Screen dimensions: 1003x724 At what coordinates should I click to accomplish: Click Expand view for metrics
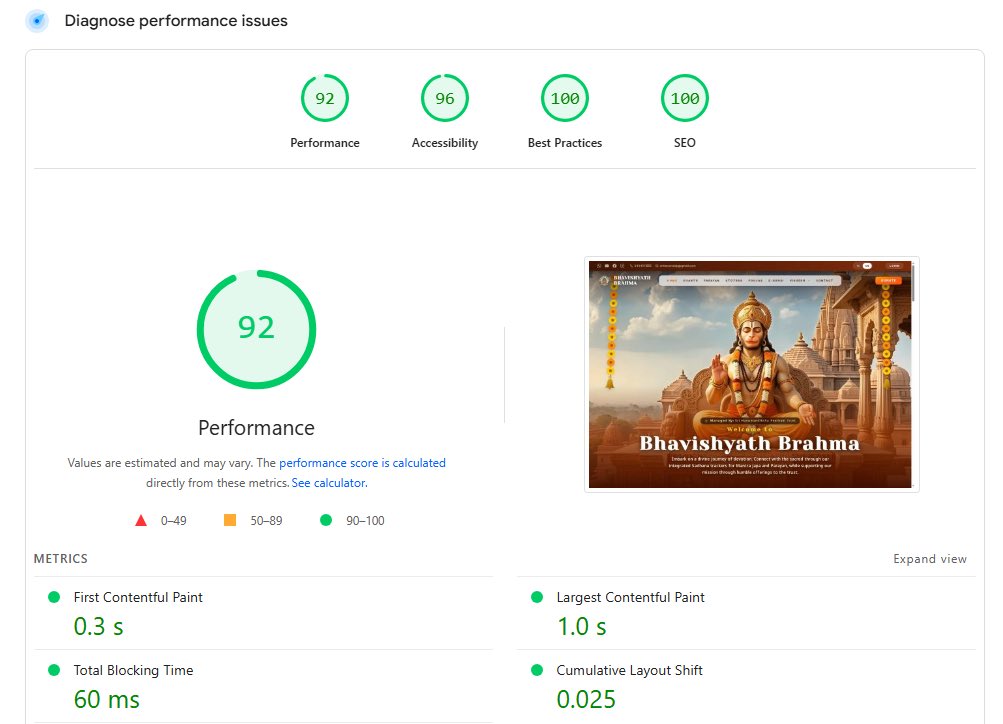click(x=929, y=559)
